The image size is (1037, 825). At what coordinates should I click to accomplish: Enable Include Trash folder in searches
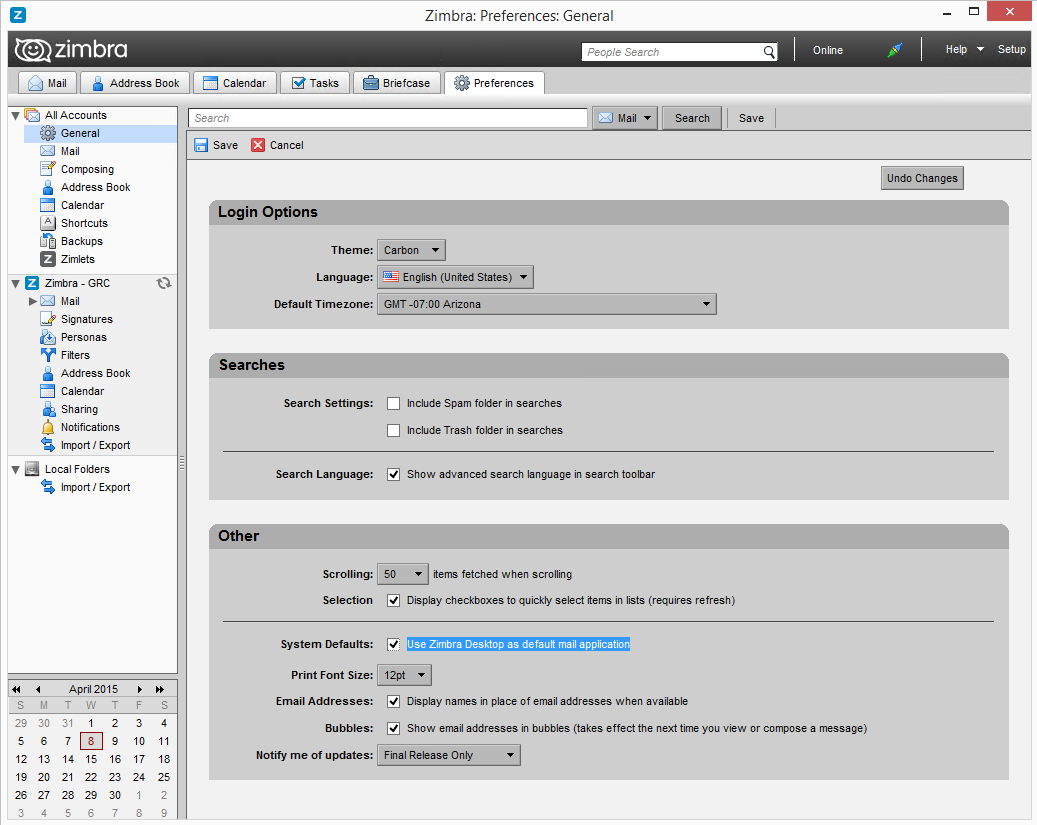(x=394, y=431)
